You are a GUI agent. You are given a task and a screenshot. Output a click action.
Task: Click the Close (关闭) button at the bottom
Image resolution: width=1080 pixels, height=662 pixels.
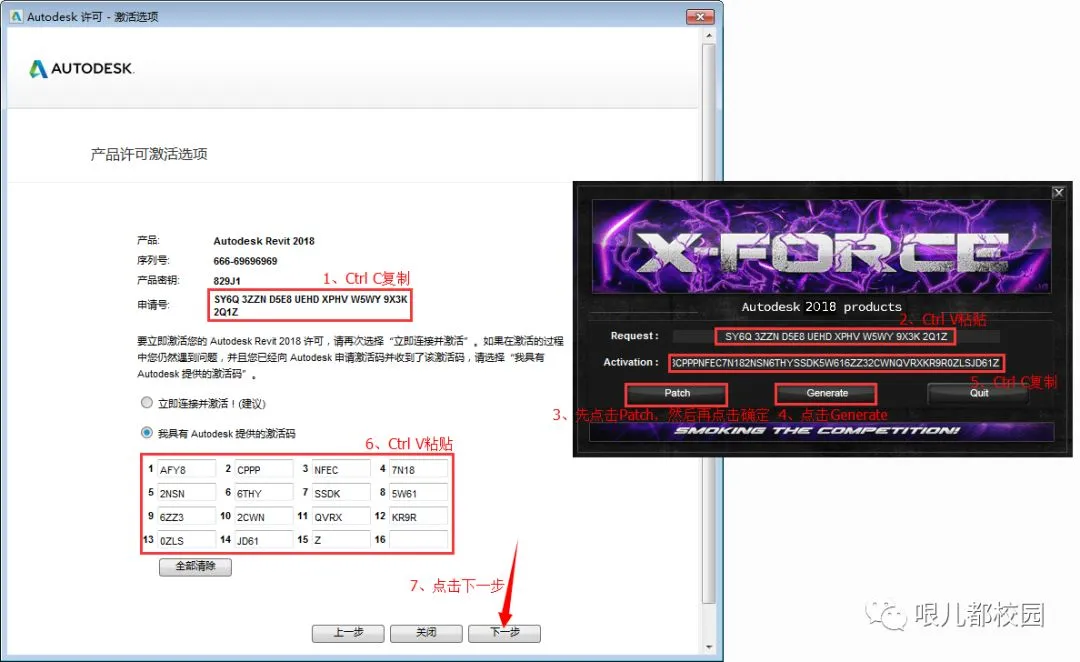426,633
